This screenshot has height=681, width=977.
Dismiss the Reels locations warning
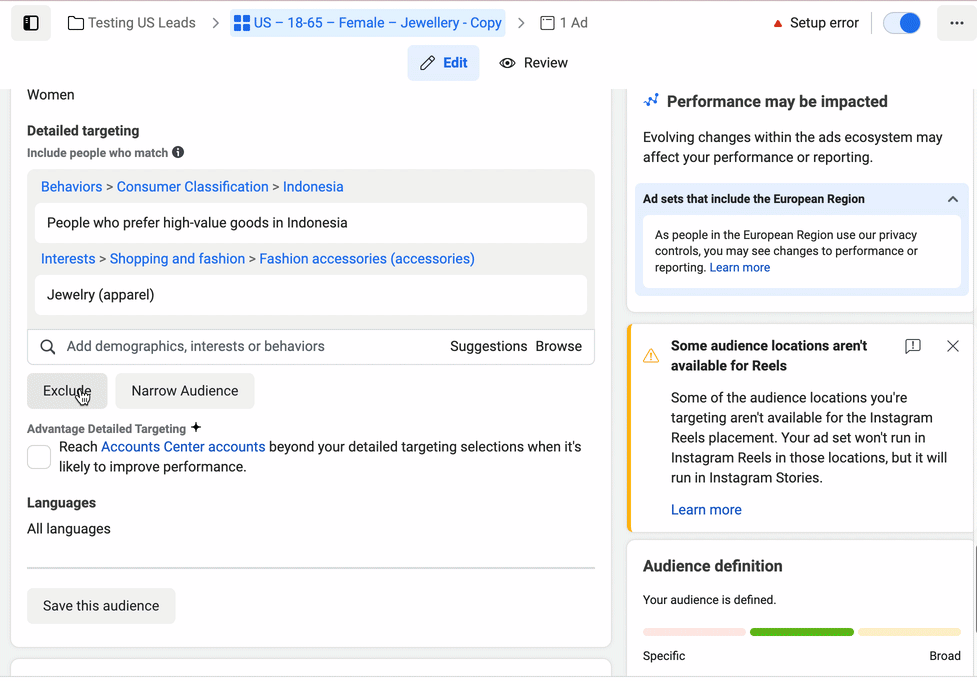(952, 346)
